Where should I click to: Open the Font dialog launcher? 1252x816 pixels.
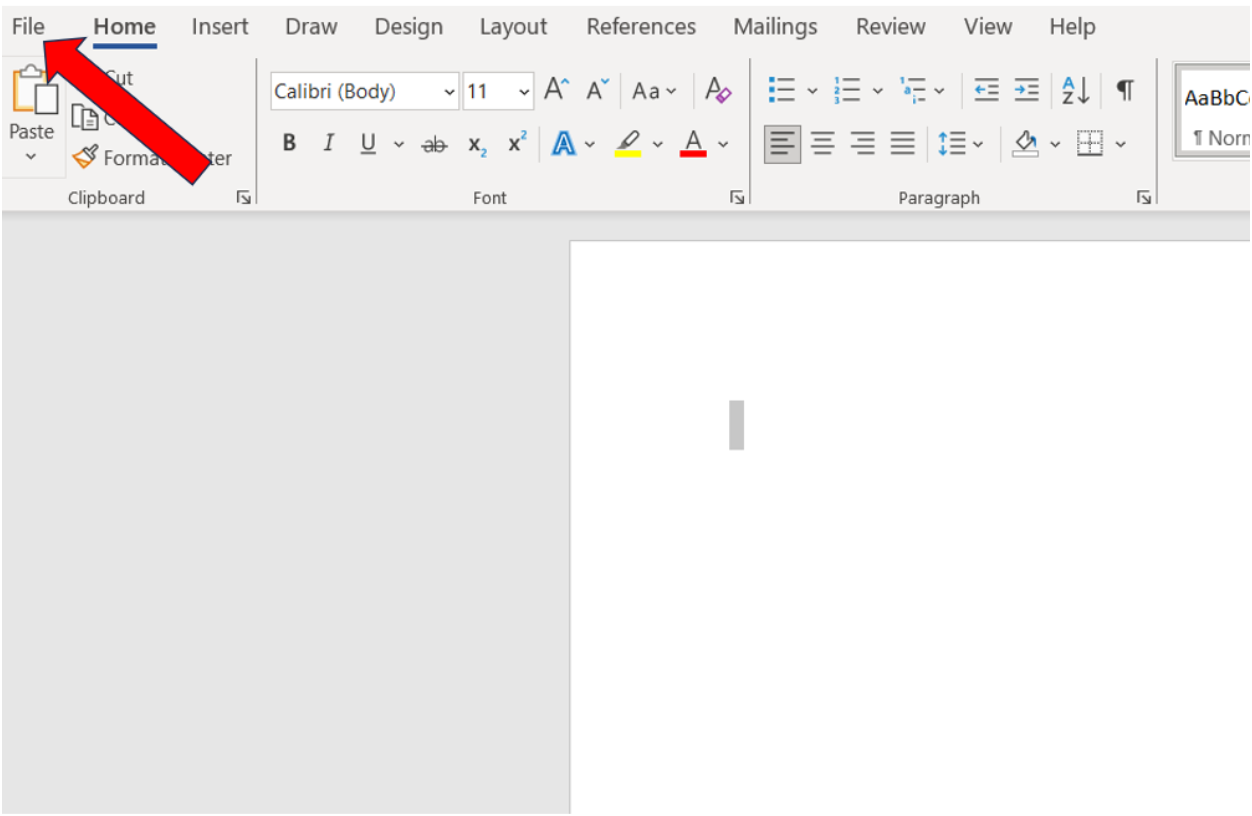click(x=737, y=198)
